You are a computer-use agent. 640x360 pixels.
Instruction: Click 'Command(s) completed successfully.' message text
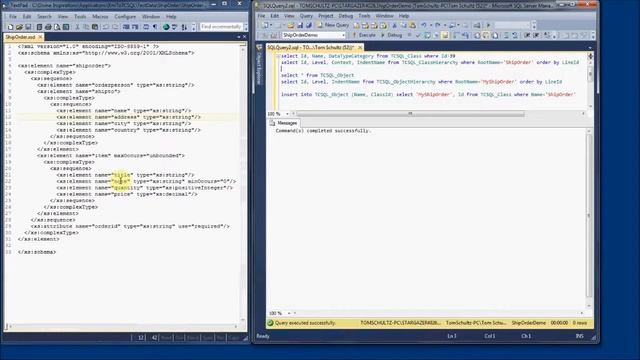pyautogui.click(x=323, y=131)
